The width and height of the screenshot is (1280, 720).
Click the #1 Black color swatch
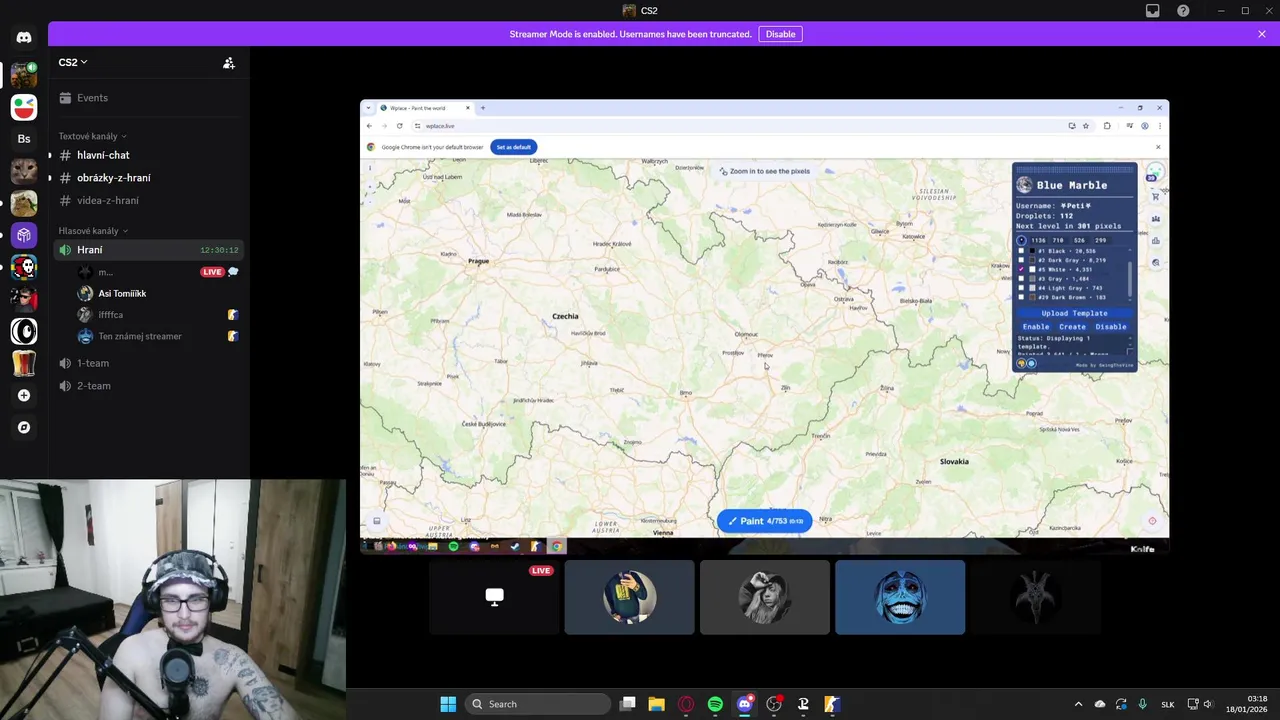click(1032, 251)
